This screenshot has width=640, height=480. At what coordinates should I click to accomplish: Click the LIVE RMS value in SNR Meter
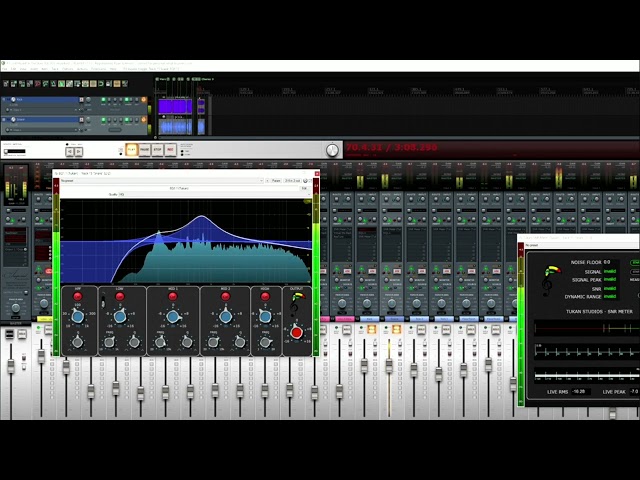582,391
